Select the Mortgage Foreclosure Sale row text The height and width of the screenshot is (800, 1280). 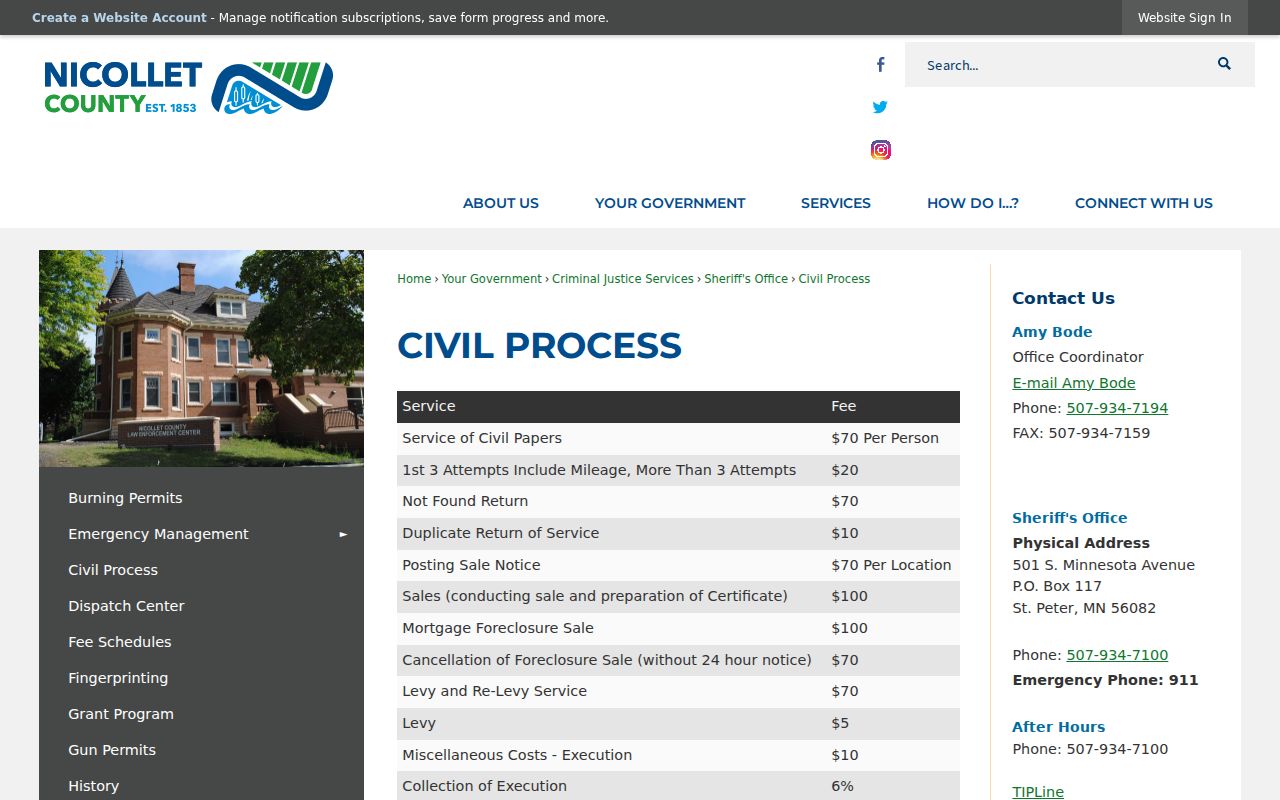pos(498,628)
